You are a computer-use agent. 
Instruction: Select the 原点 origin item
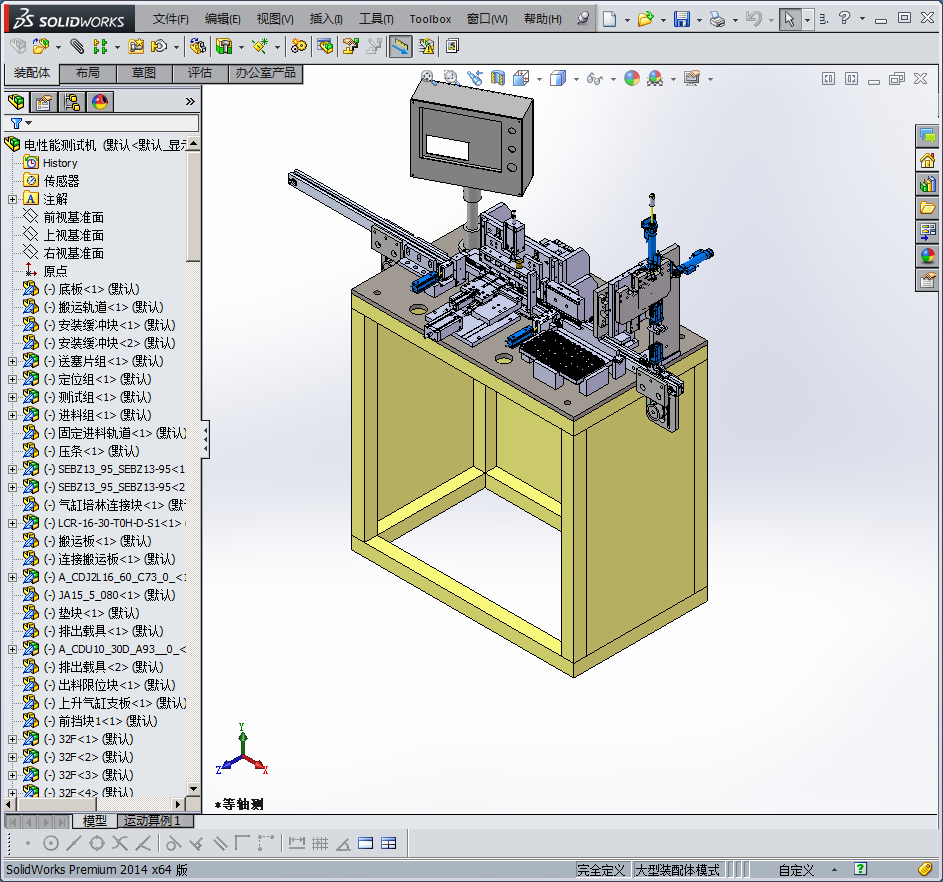(x=55, y=271)
